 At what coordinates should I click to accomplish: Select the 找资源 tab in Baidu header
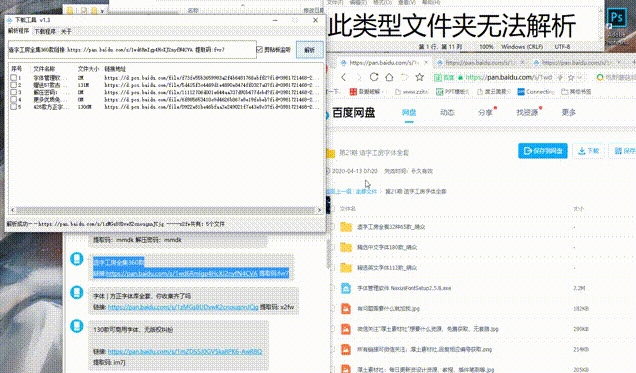tap(527, 112)
